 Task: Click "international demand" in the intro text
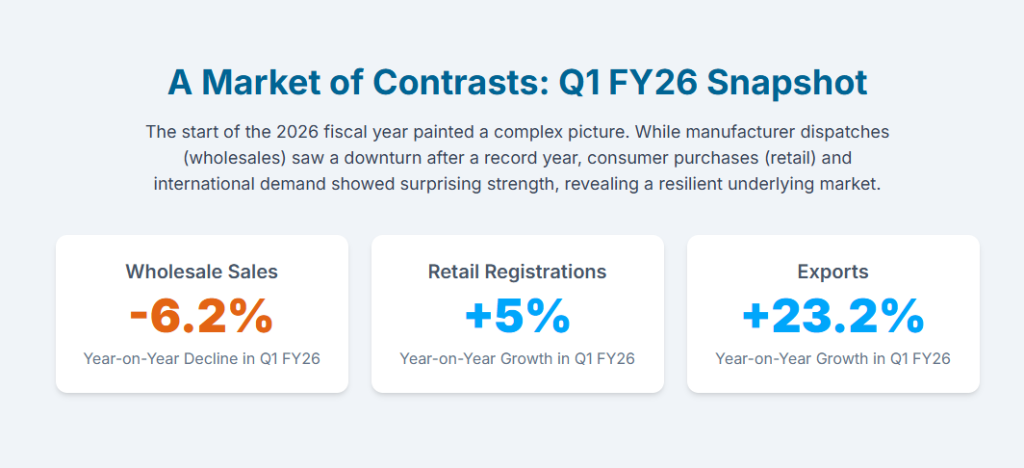(238, 184)
